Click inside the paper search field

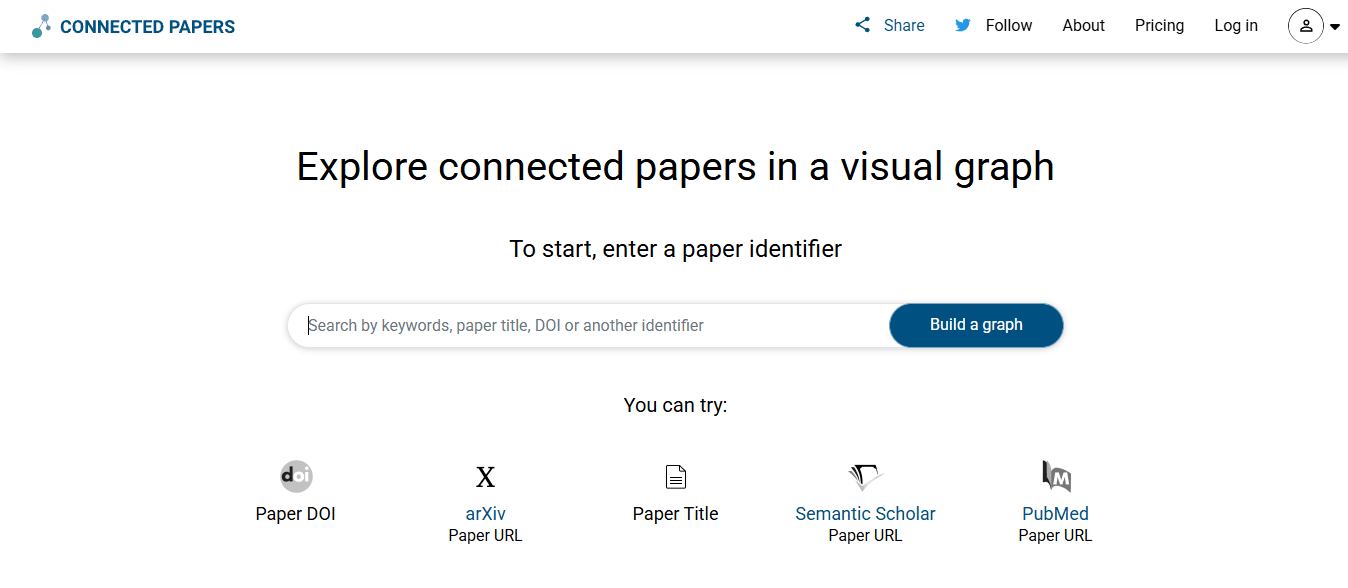click(590, 325)
